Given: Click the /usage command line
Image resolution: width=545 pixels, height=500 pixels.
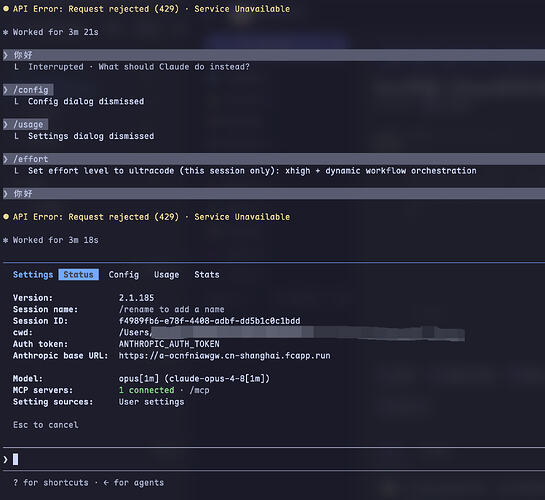Looking at the screenshot, I should tap(26, 124).
